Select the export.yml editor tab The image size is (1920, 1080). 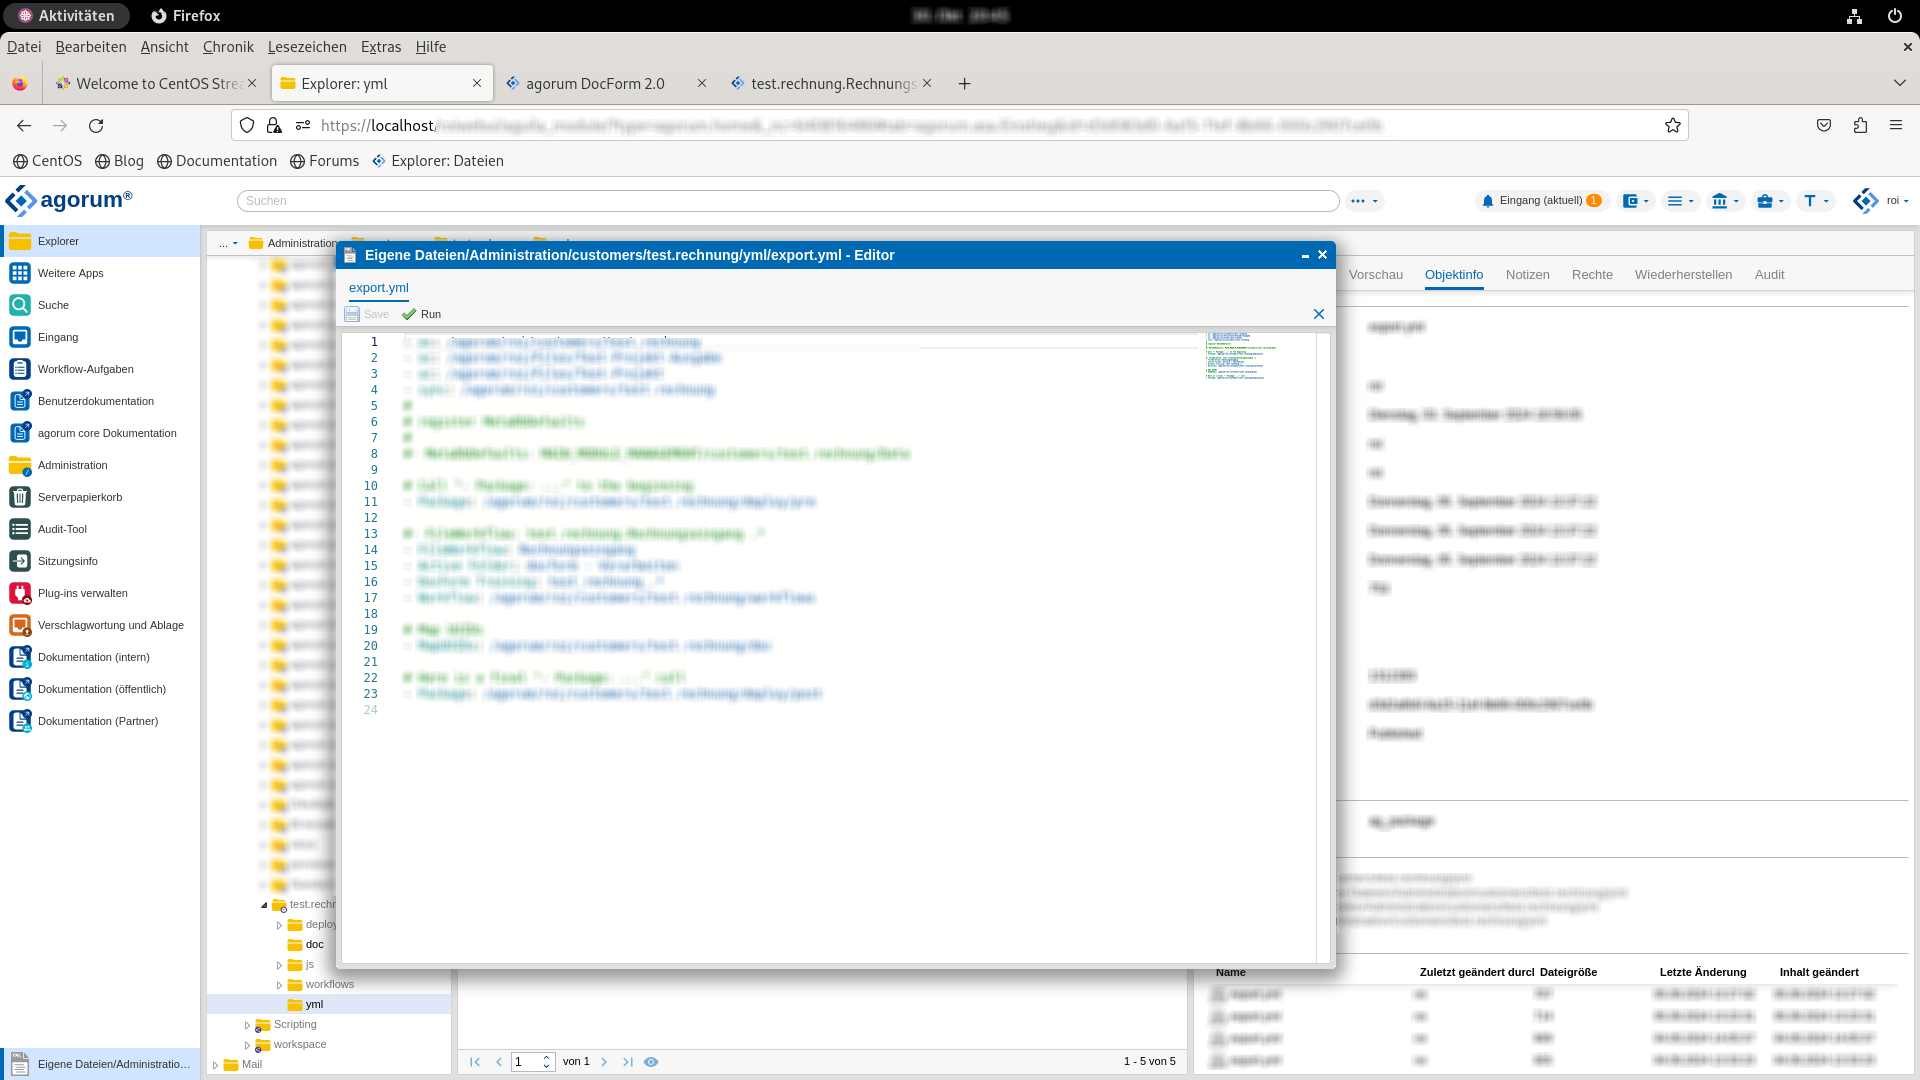pyautogui.click(x=379, y=288)
